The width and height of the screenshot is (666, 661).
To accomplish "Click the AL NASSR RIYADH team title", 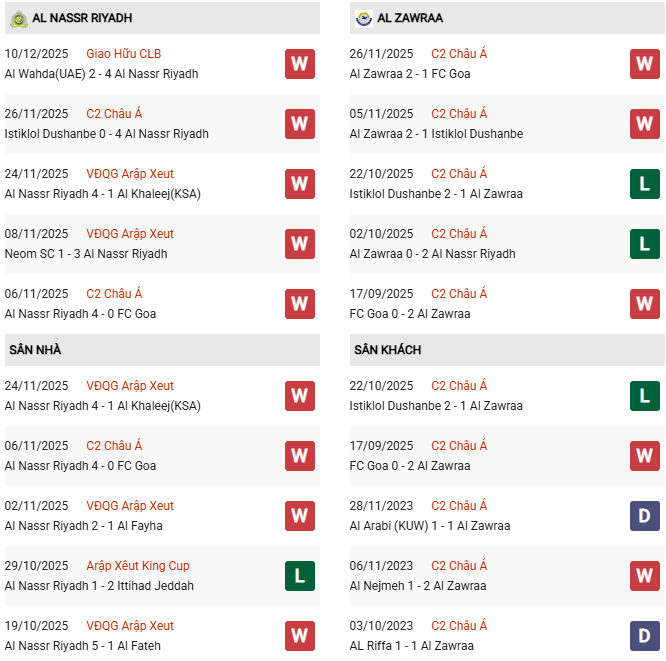I will (x=82, y=18).
